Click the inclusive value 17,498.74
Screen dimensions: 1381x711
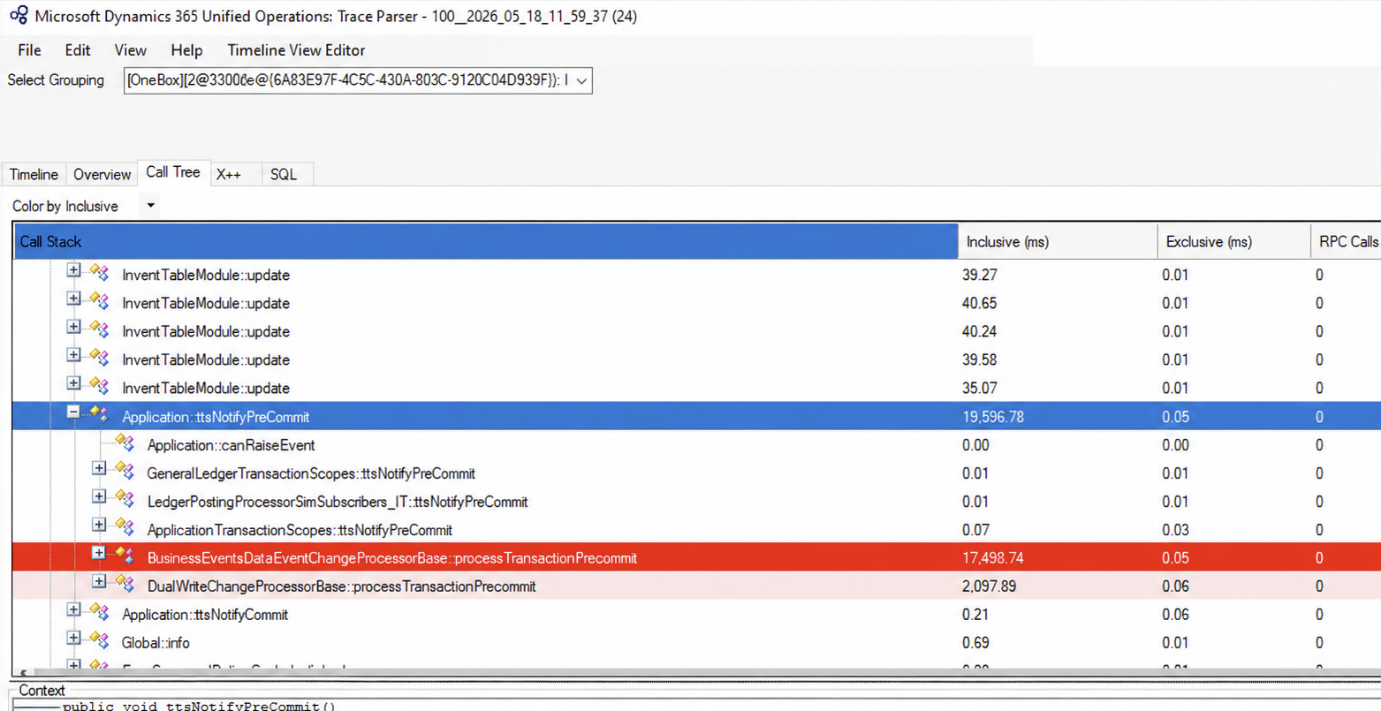tap(993, 558)
